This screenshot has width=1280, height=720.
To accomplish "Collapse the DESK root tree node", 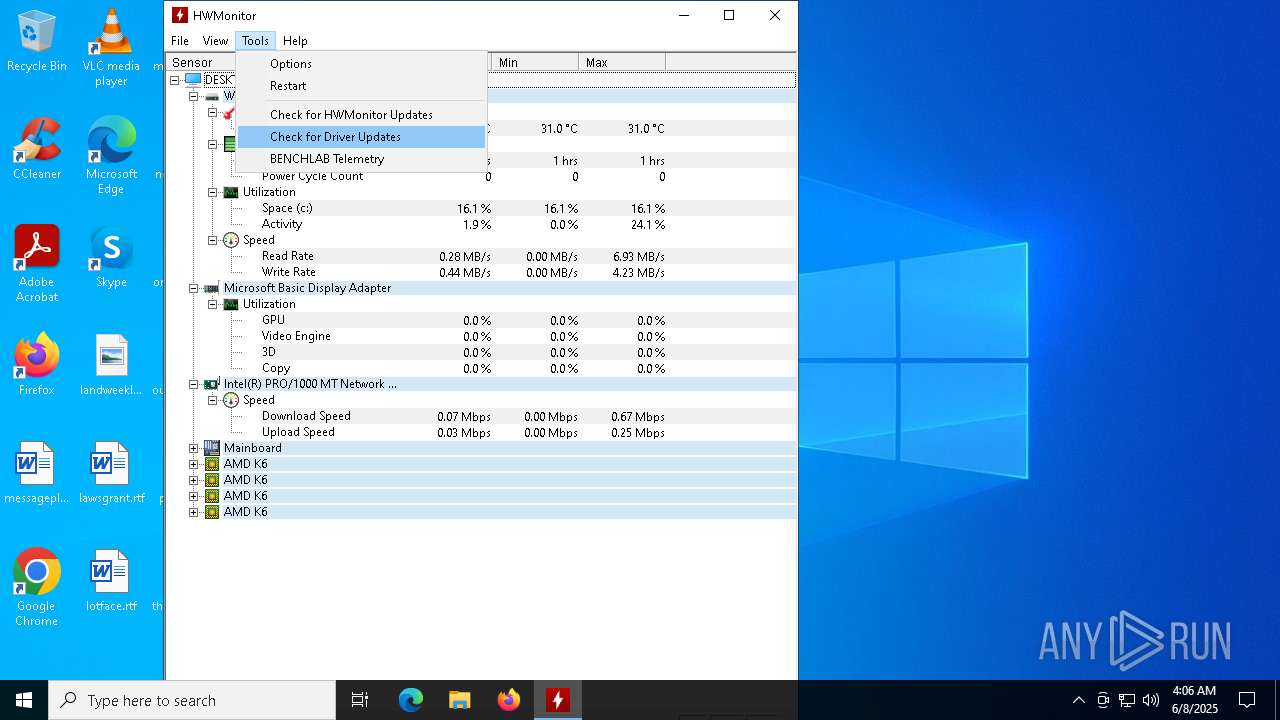I will tap(175, 80).
